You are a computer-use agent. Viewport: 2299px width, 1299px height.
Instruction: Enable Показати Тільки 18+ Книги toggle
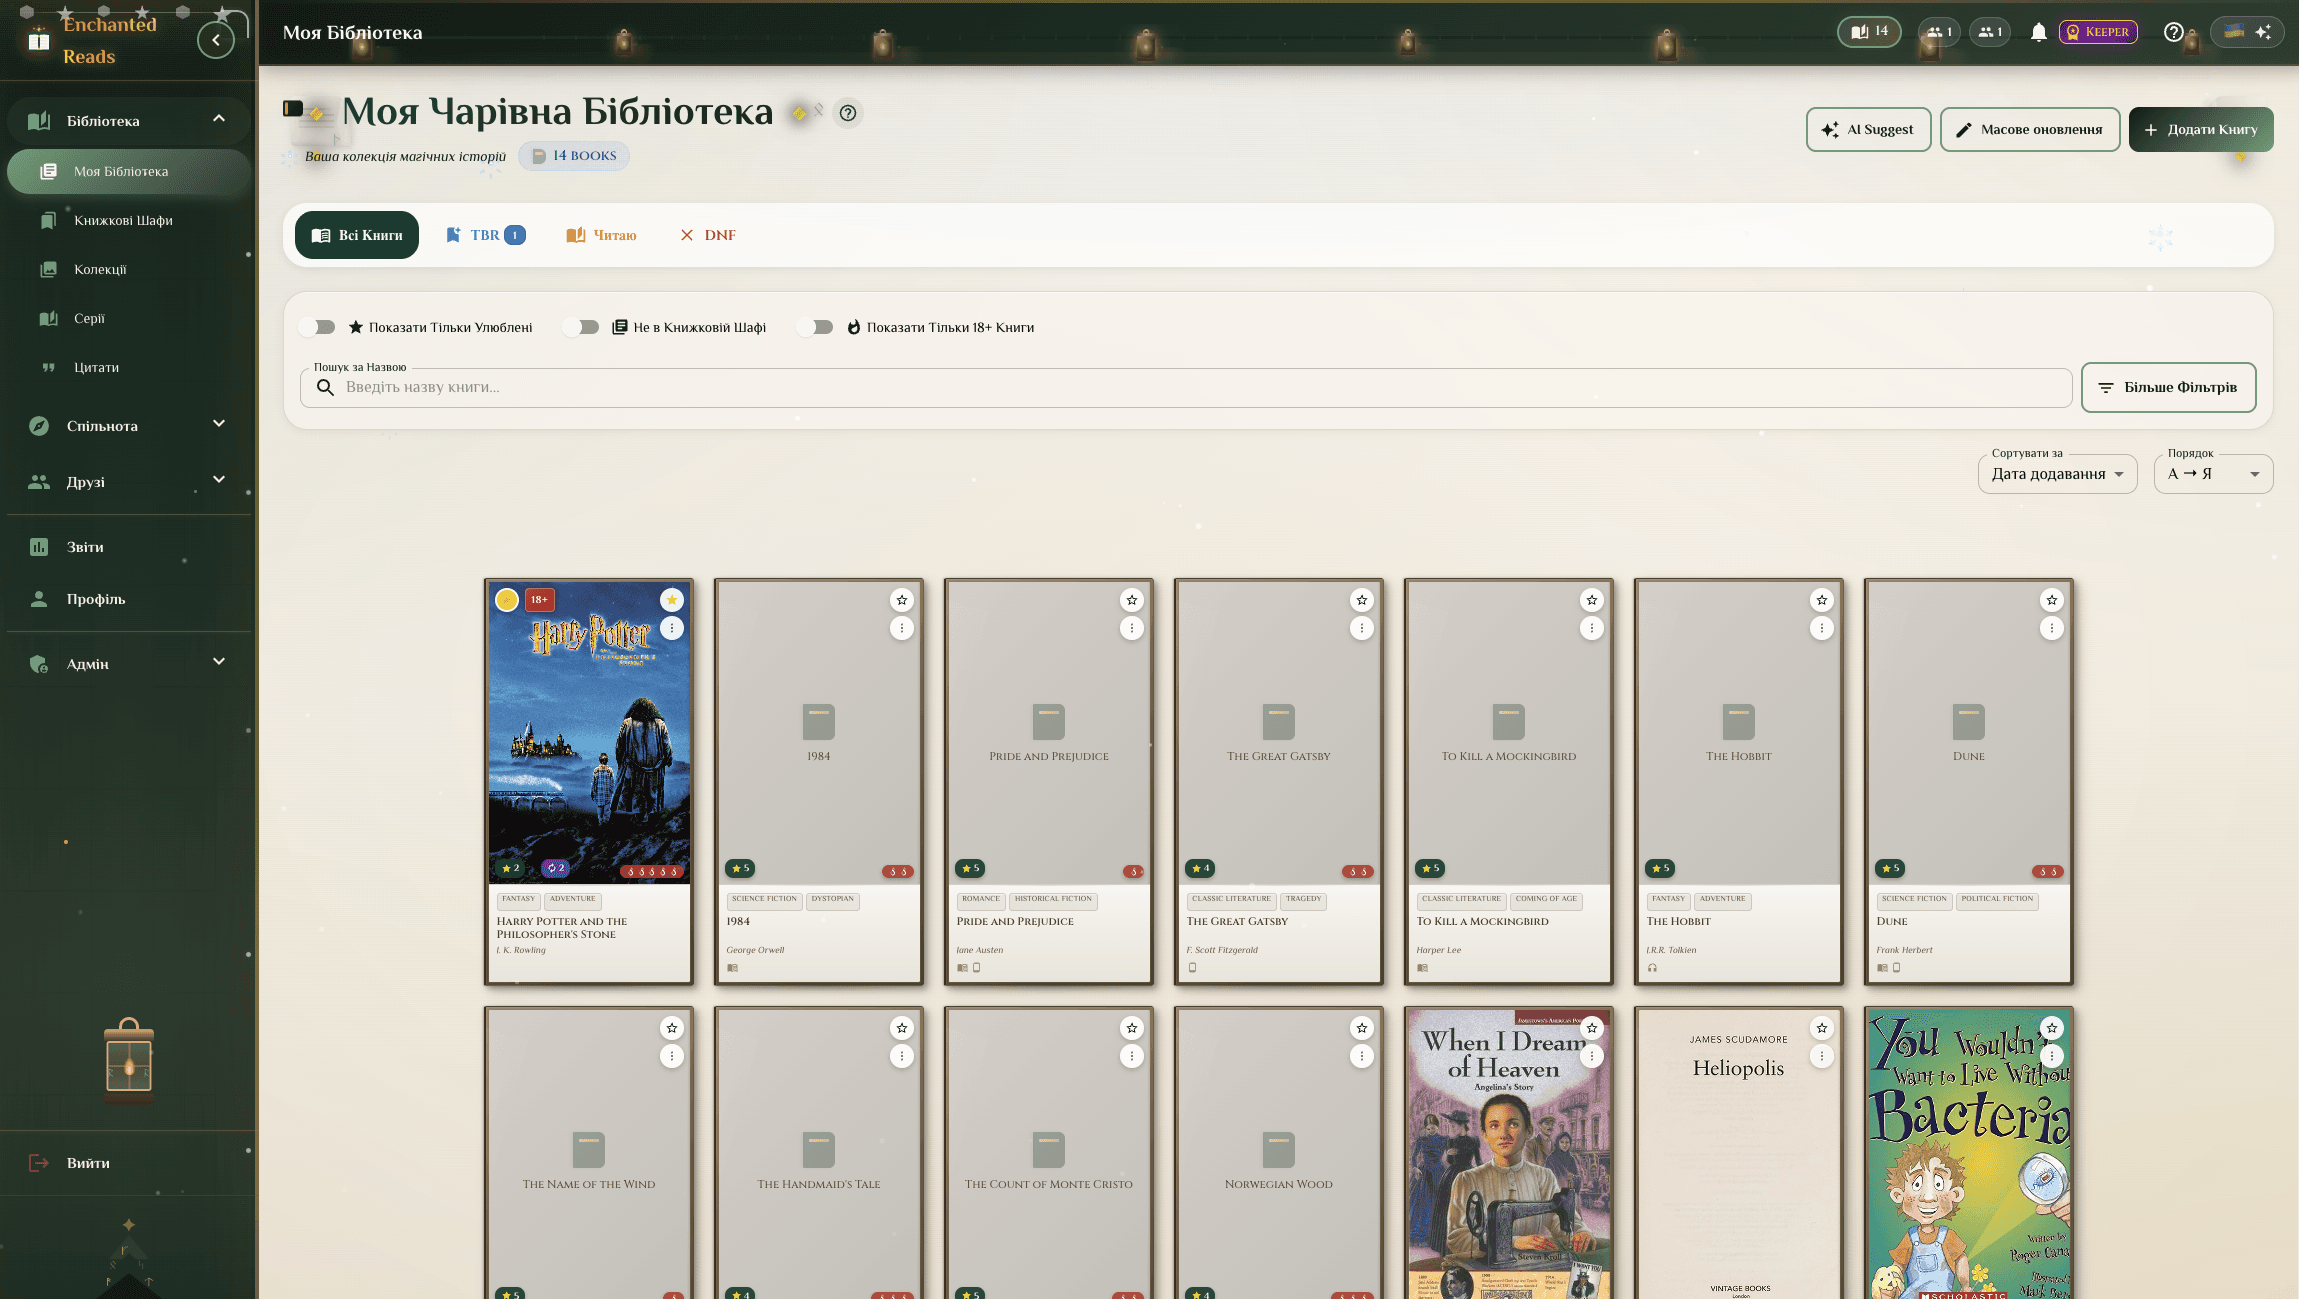(816, 326)
